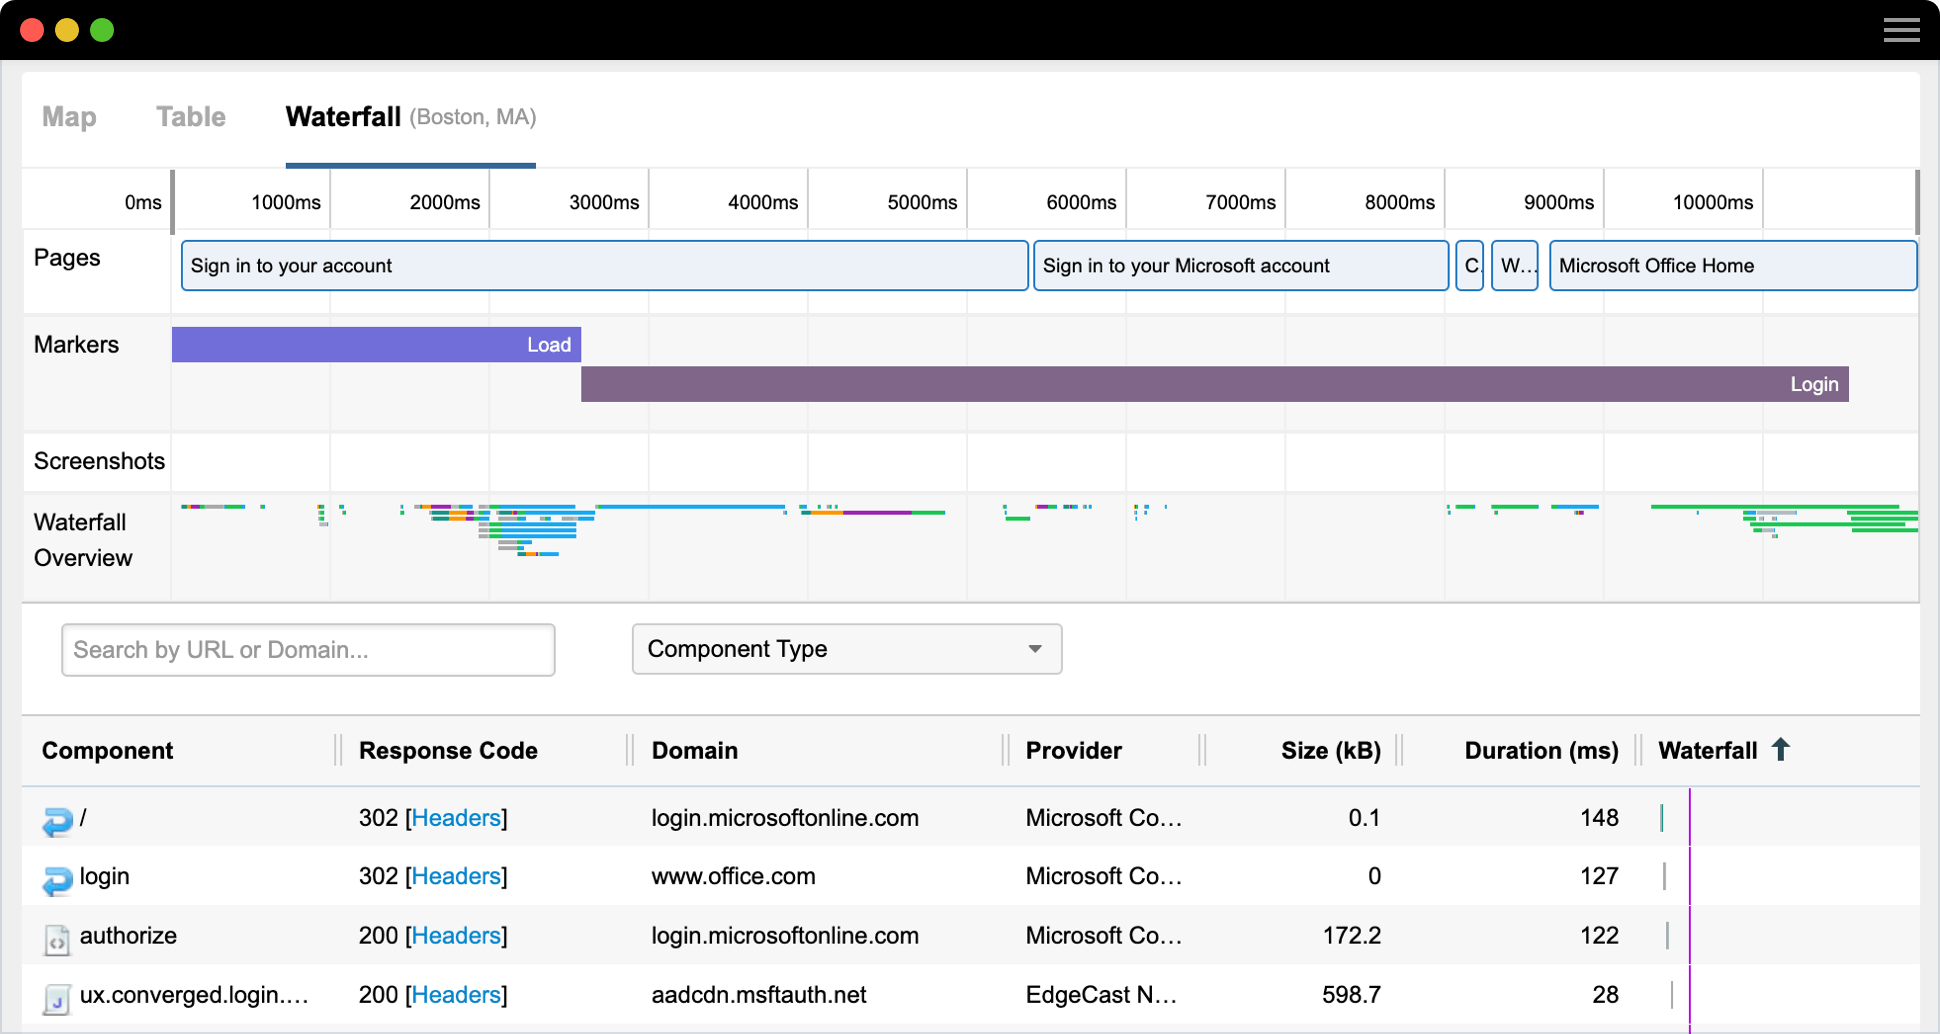
Task: Select 'Microsoft Office Home' page block
Action: coord(1732,266)
